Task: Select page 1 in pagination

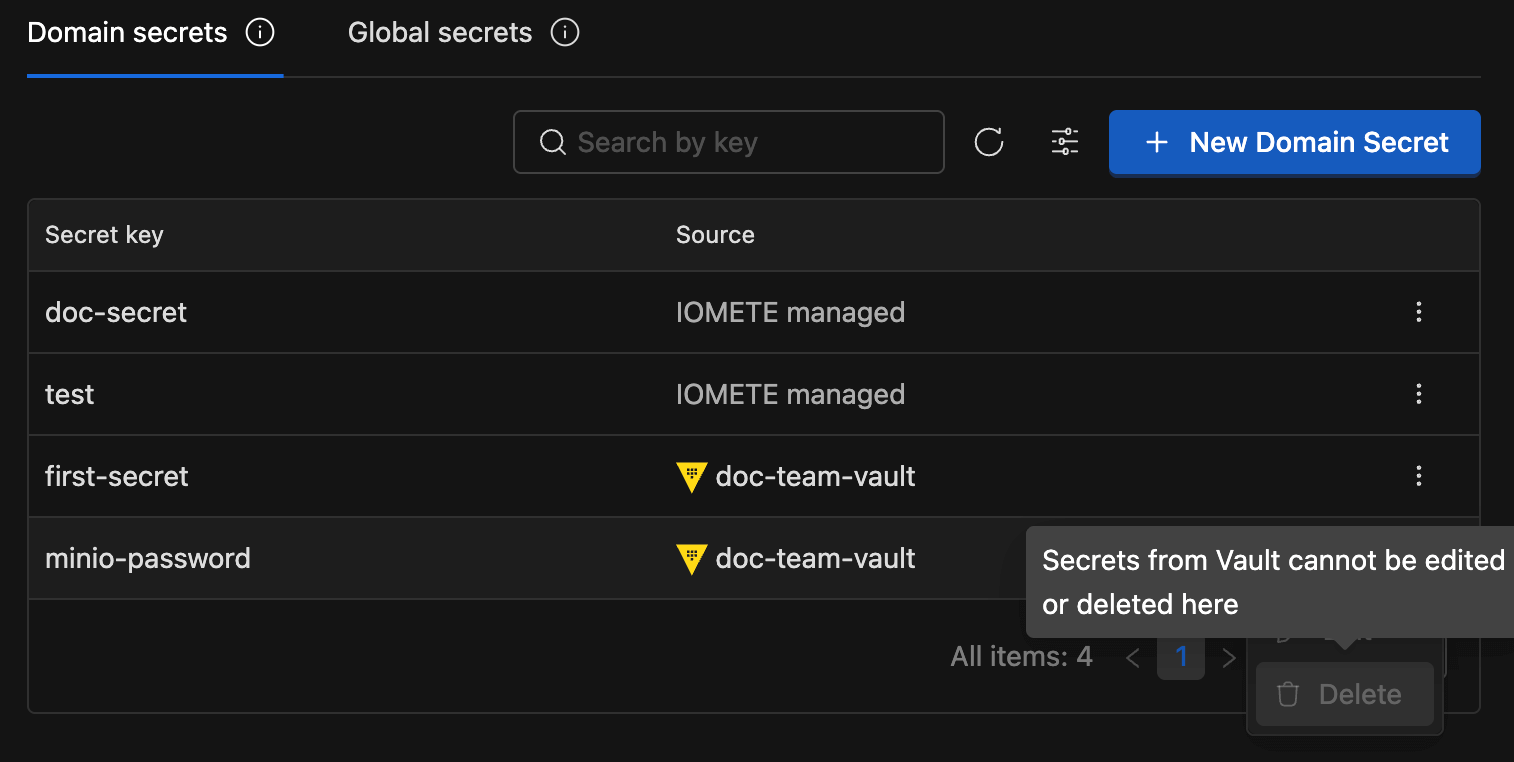Action: 1181,657
